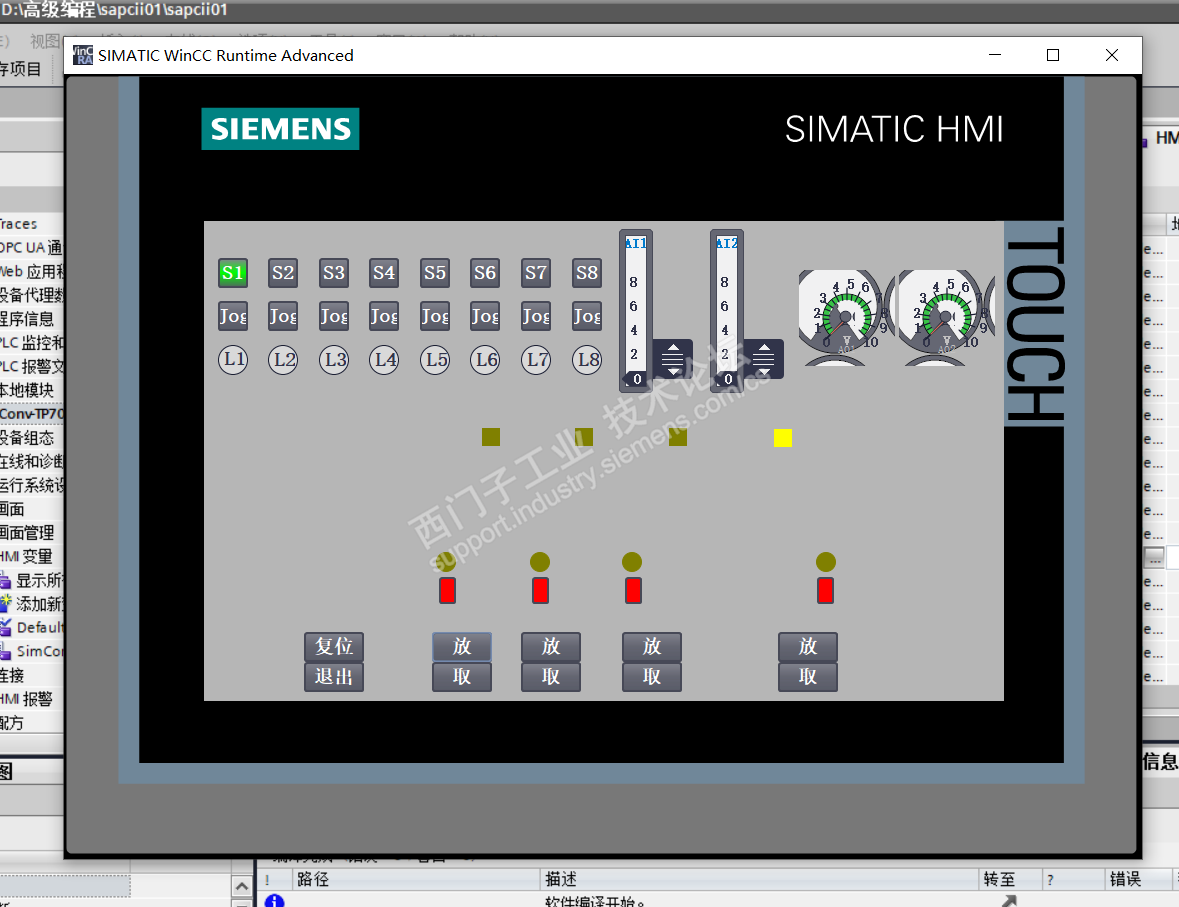Click the fourth 取 button
The width and height of the screenshot is (1179, 907).
tap(808, 677)
